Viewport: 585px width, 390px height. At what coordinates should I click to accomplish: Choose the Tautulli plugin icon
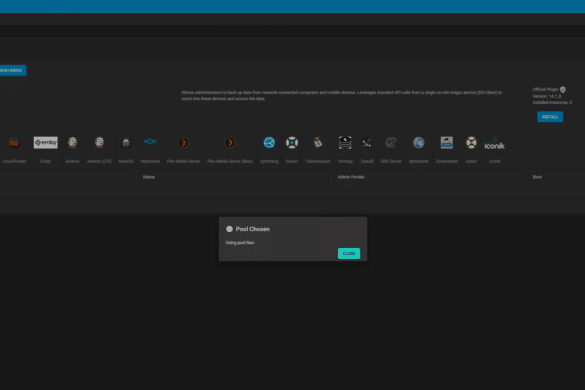click(367, 143)
